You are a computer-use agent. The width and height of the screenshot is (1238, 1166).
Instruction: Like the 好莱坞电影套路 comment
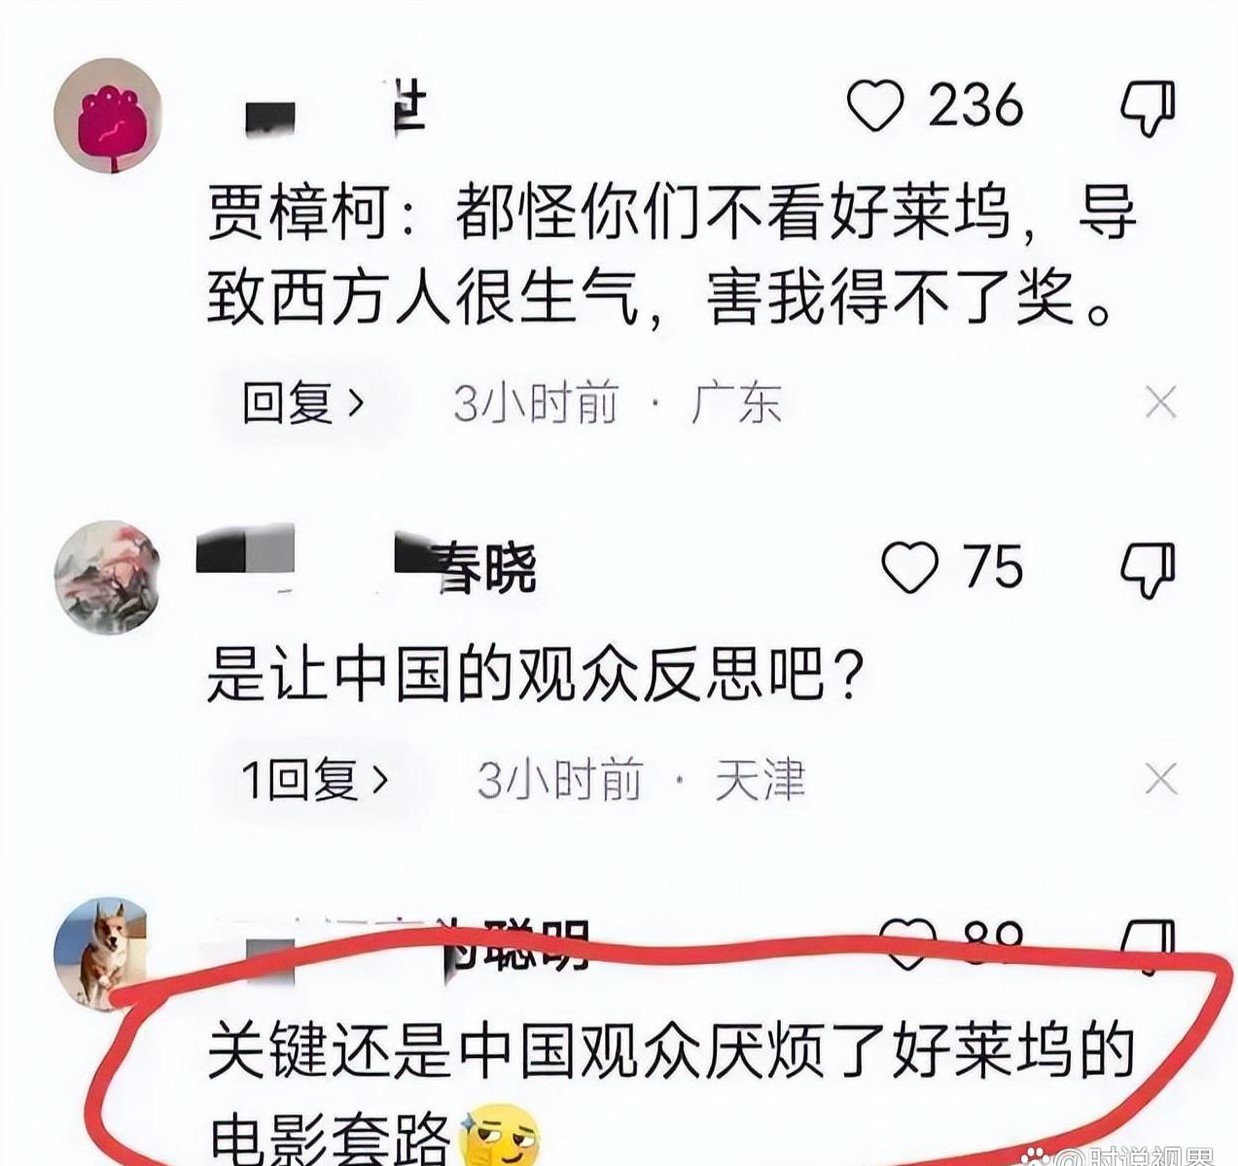coord(907,944)
